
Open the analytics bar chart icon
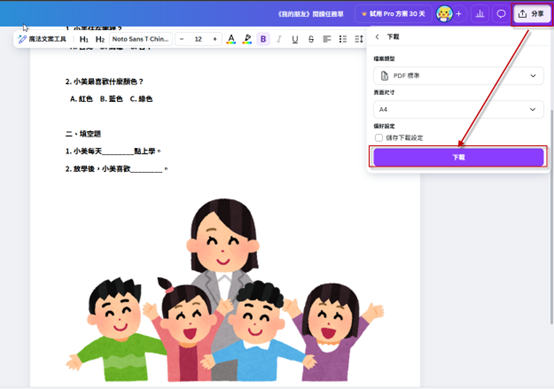pyautogui.click(x=479, y=14)
